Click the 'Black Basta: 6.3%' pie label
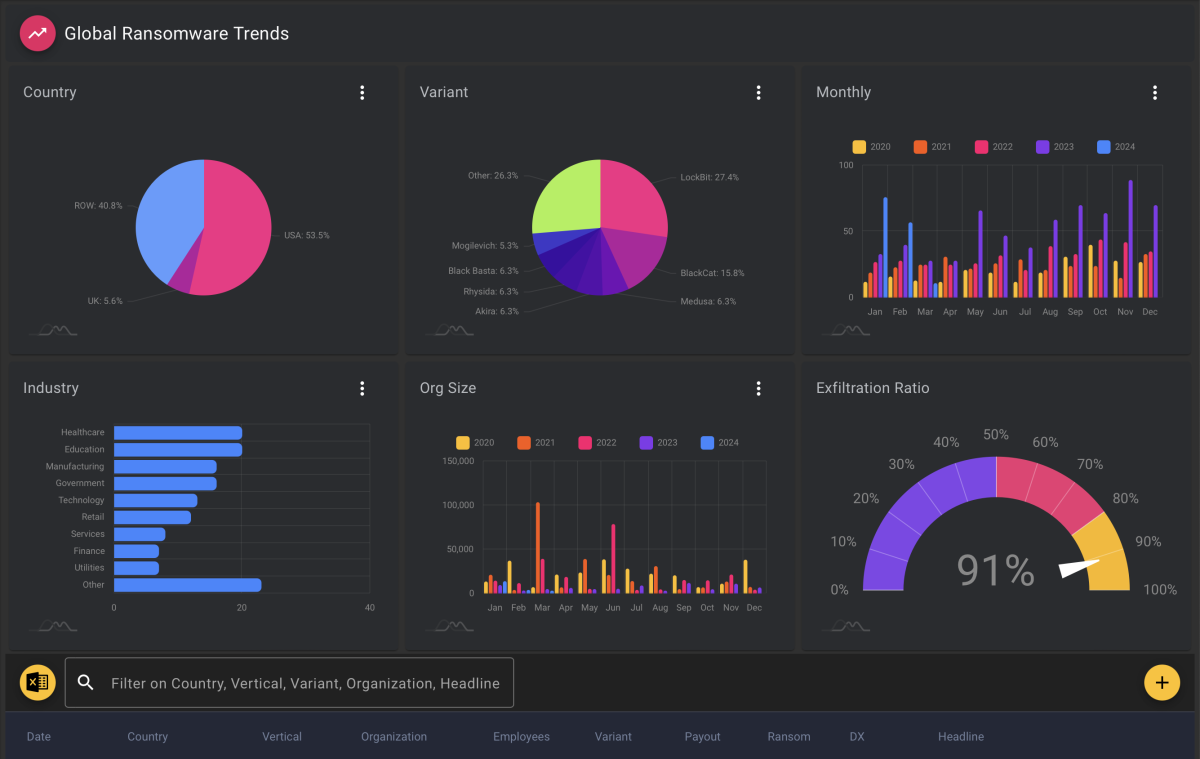The width and height of the screenshot is (1200, 759). point(483,271)
